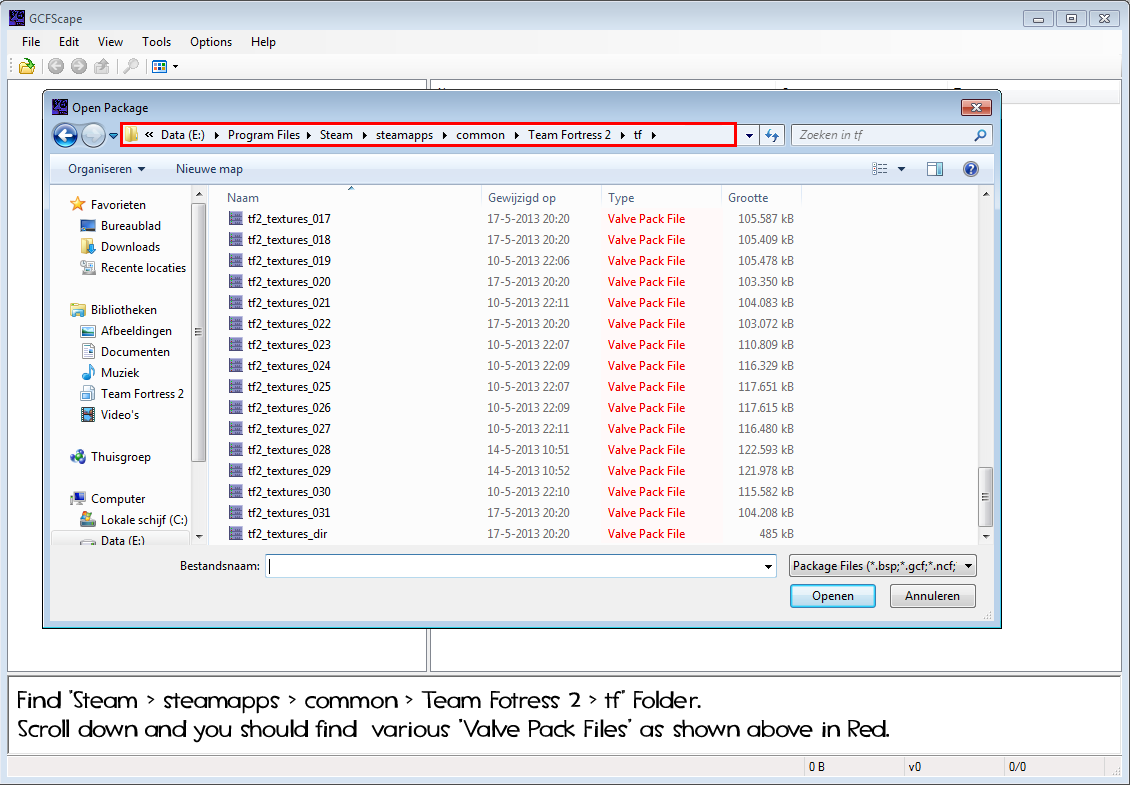Go back with the dialog's blue back button
The width and height of the screenshot is (1130, 785).
click(x=66, y=135)
